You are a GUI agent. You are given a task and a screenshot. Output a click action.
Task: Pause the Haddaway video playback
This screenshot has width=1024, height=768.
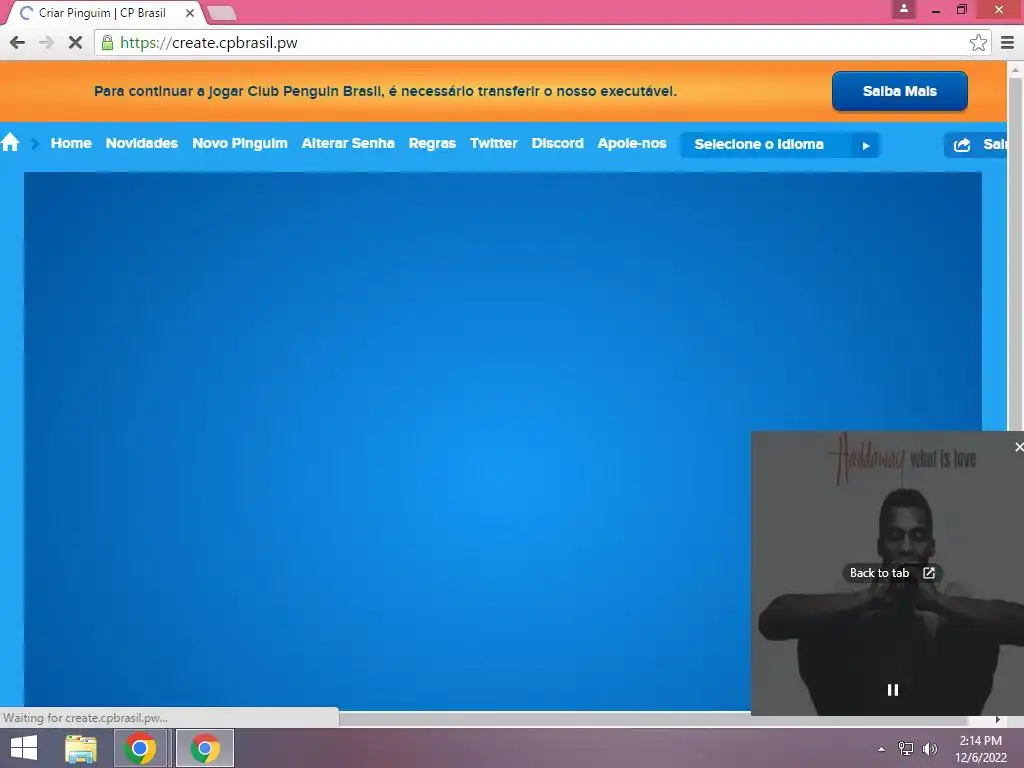click(893, 690)
